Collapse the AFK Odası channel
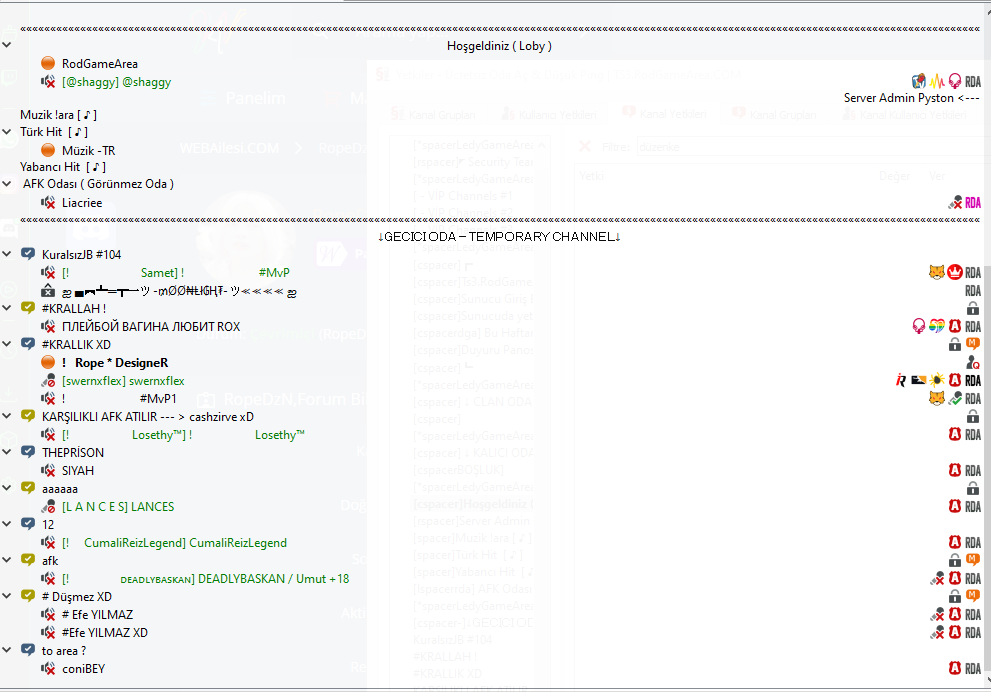The width and height of the screenshot is (991, 692). coord(7,184)
